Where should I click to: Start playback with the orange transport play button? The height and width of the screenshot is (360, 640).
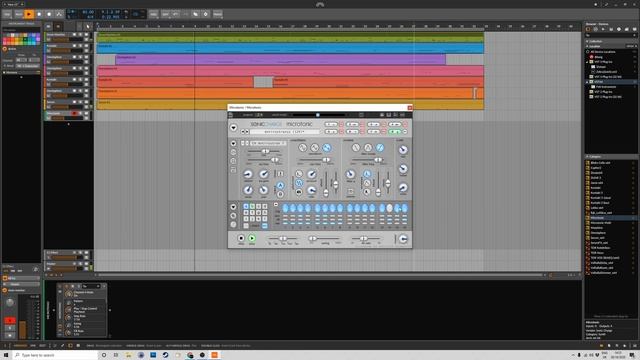(29, 14)
